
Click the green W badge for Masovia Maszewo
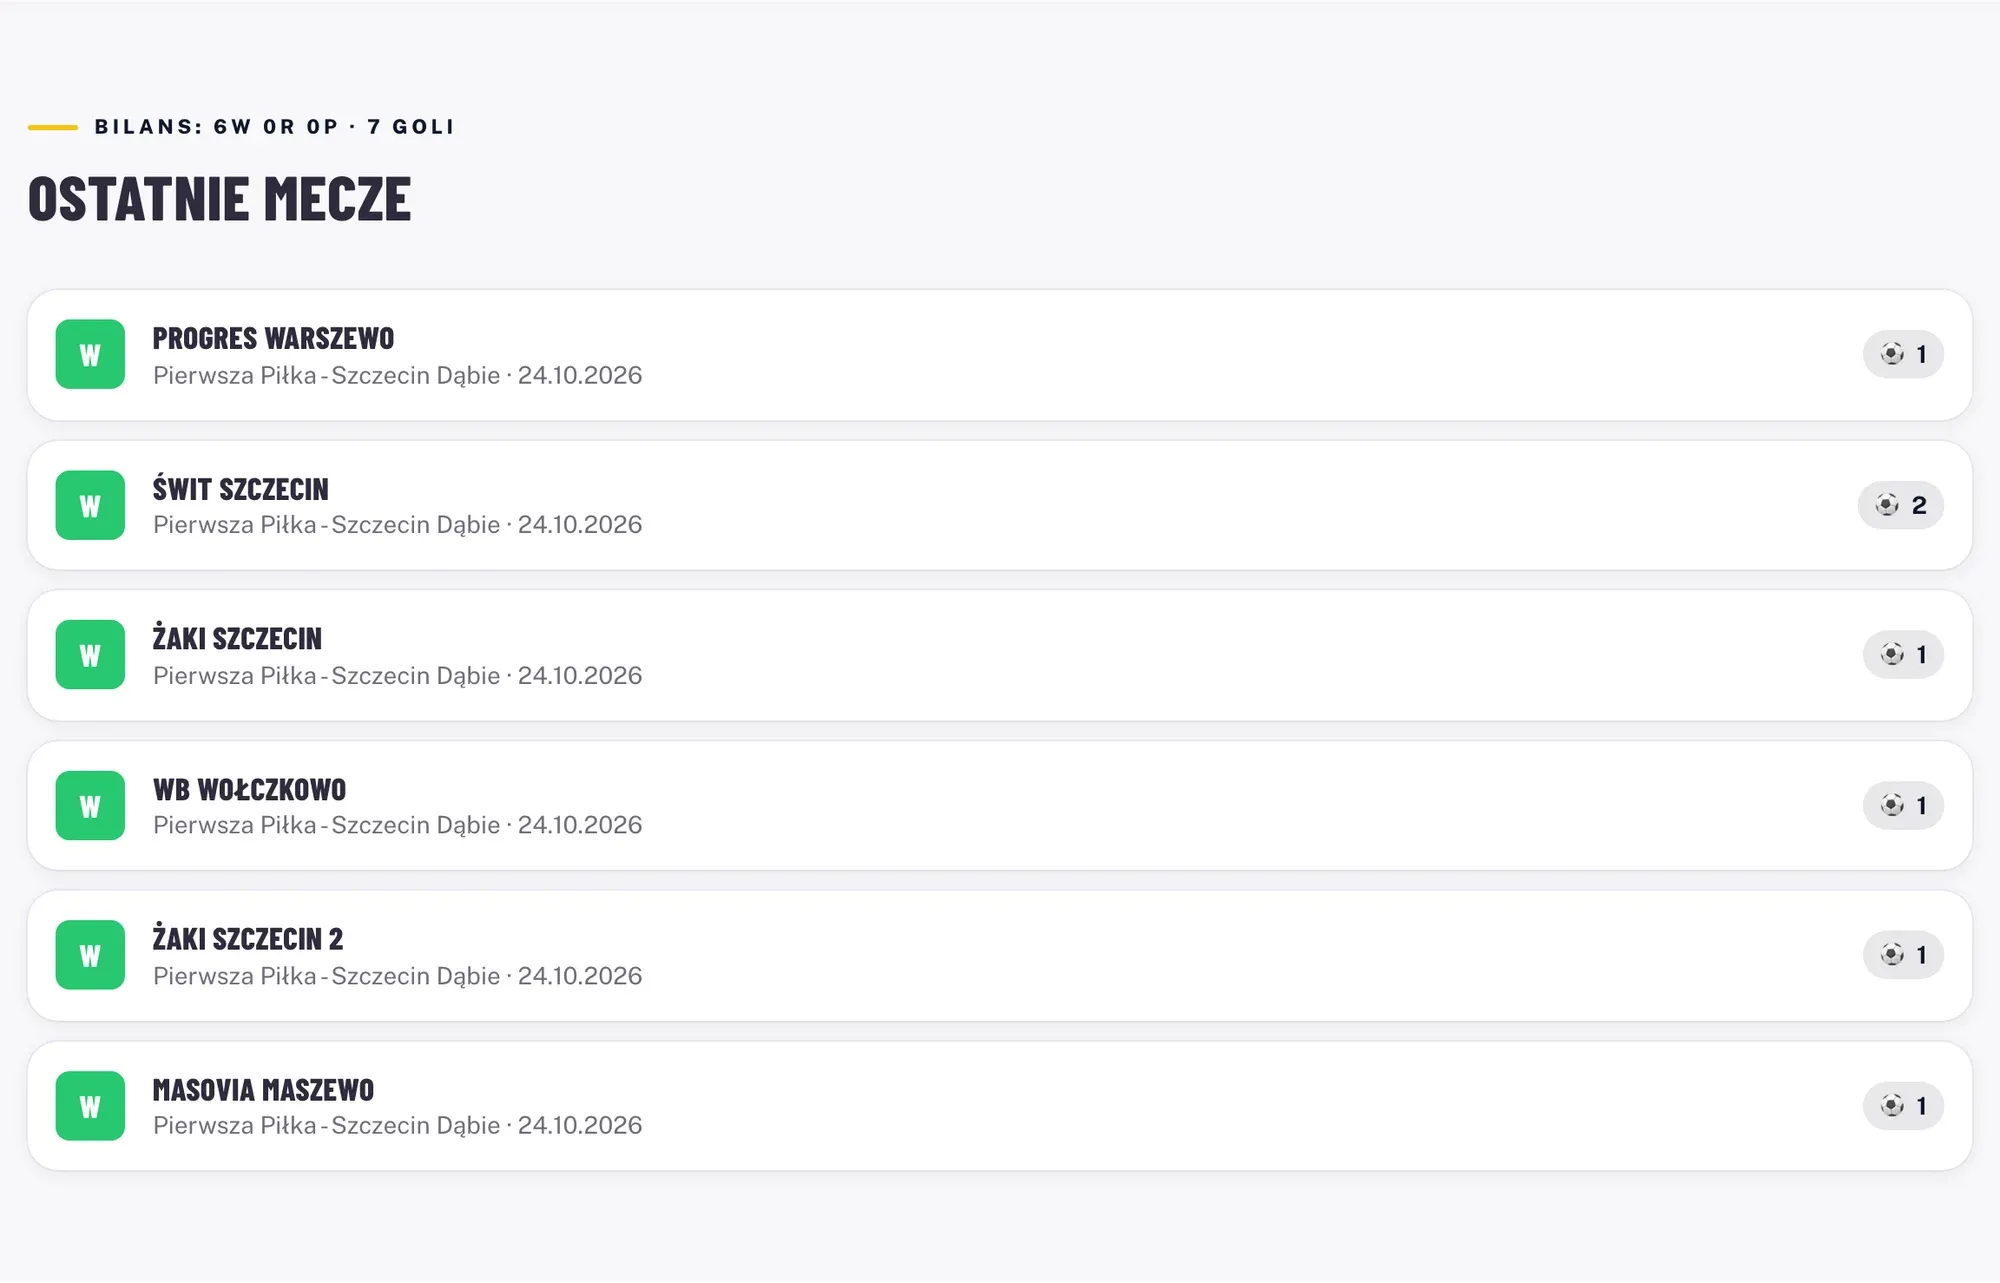pyautogui.click(x=90, y=1106)
